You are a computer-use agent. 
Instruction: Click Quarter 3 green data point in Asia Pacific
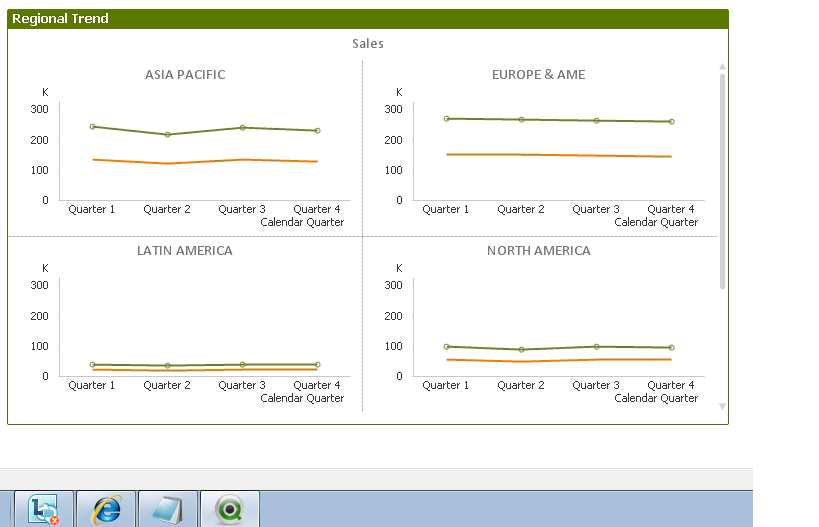(x=242, y=127)
